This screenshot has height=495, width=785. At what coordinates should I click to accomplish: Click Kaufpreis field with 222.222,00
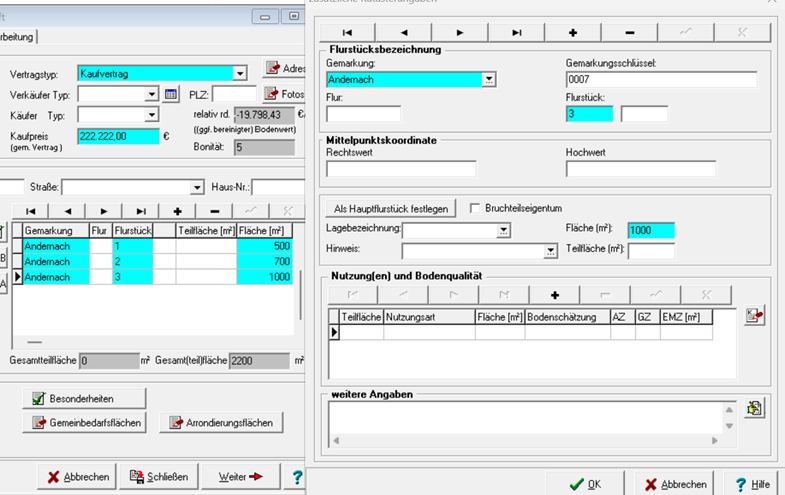click(118, 136)
